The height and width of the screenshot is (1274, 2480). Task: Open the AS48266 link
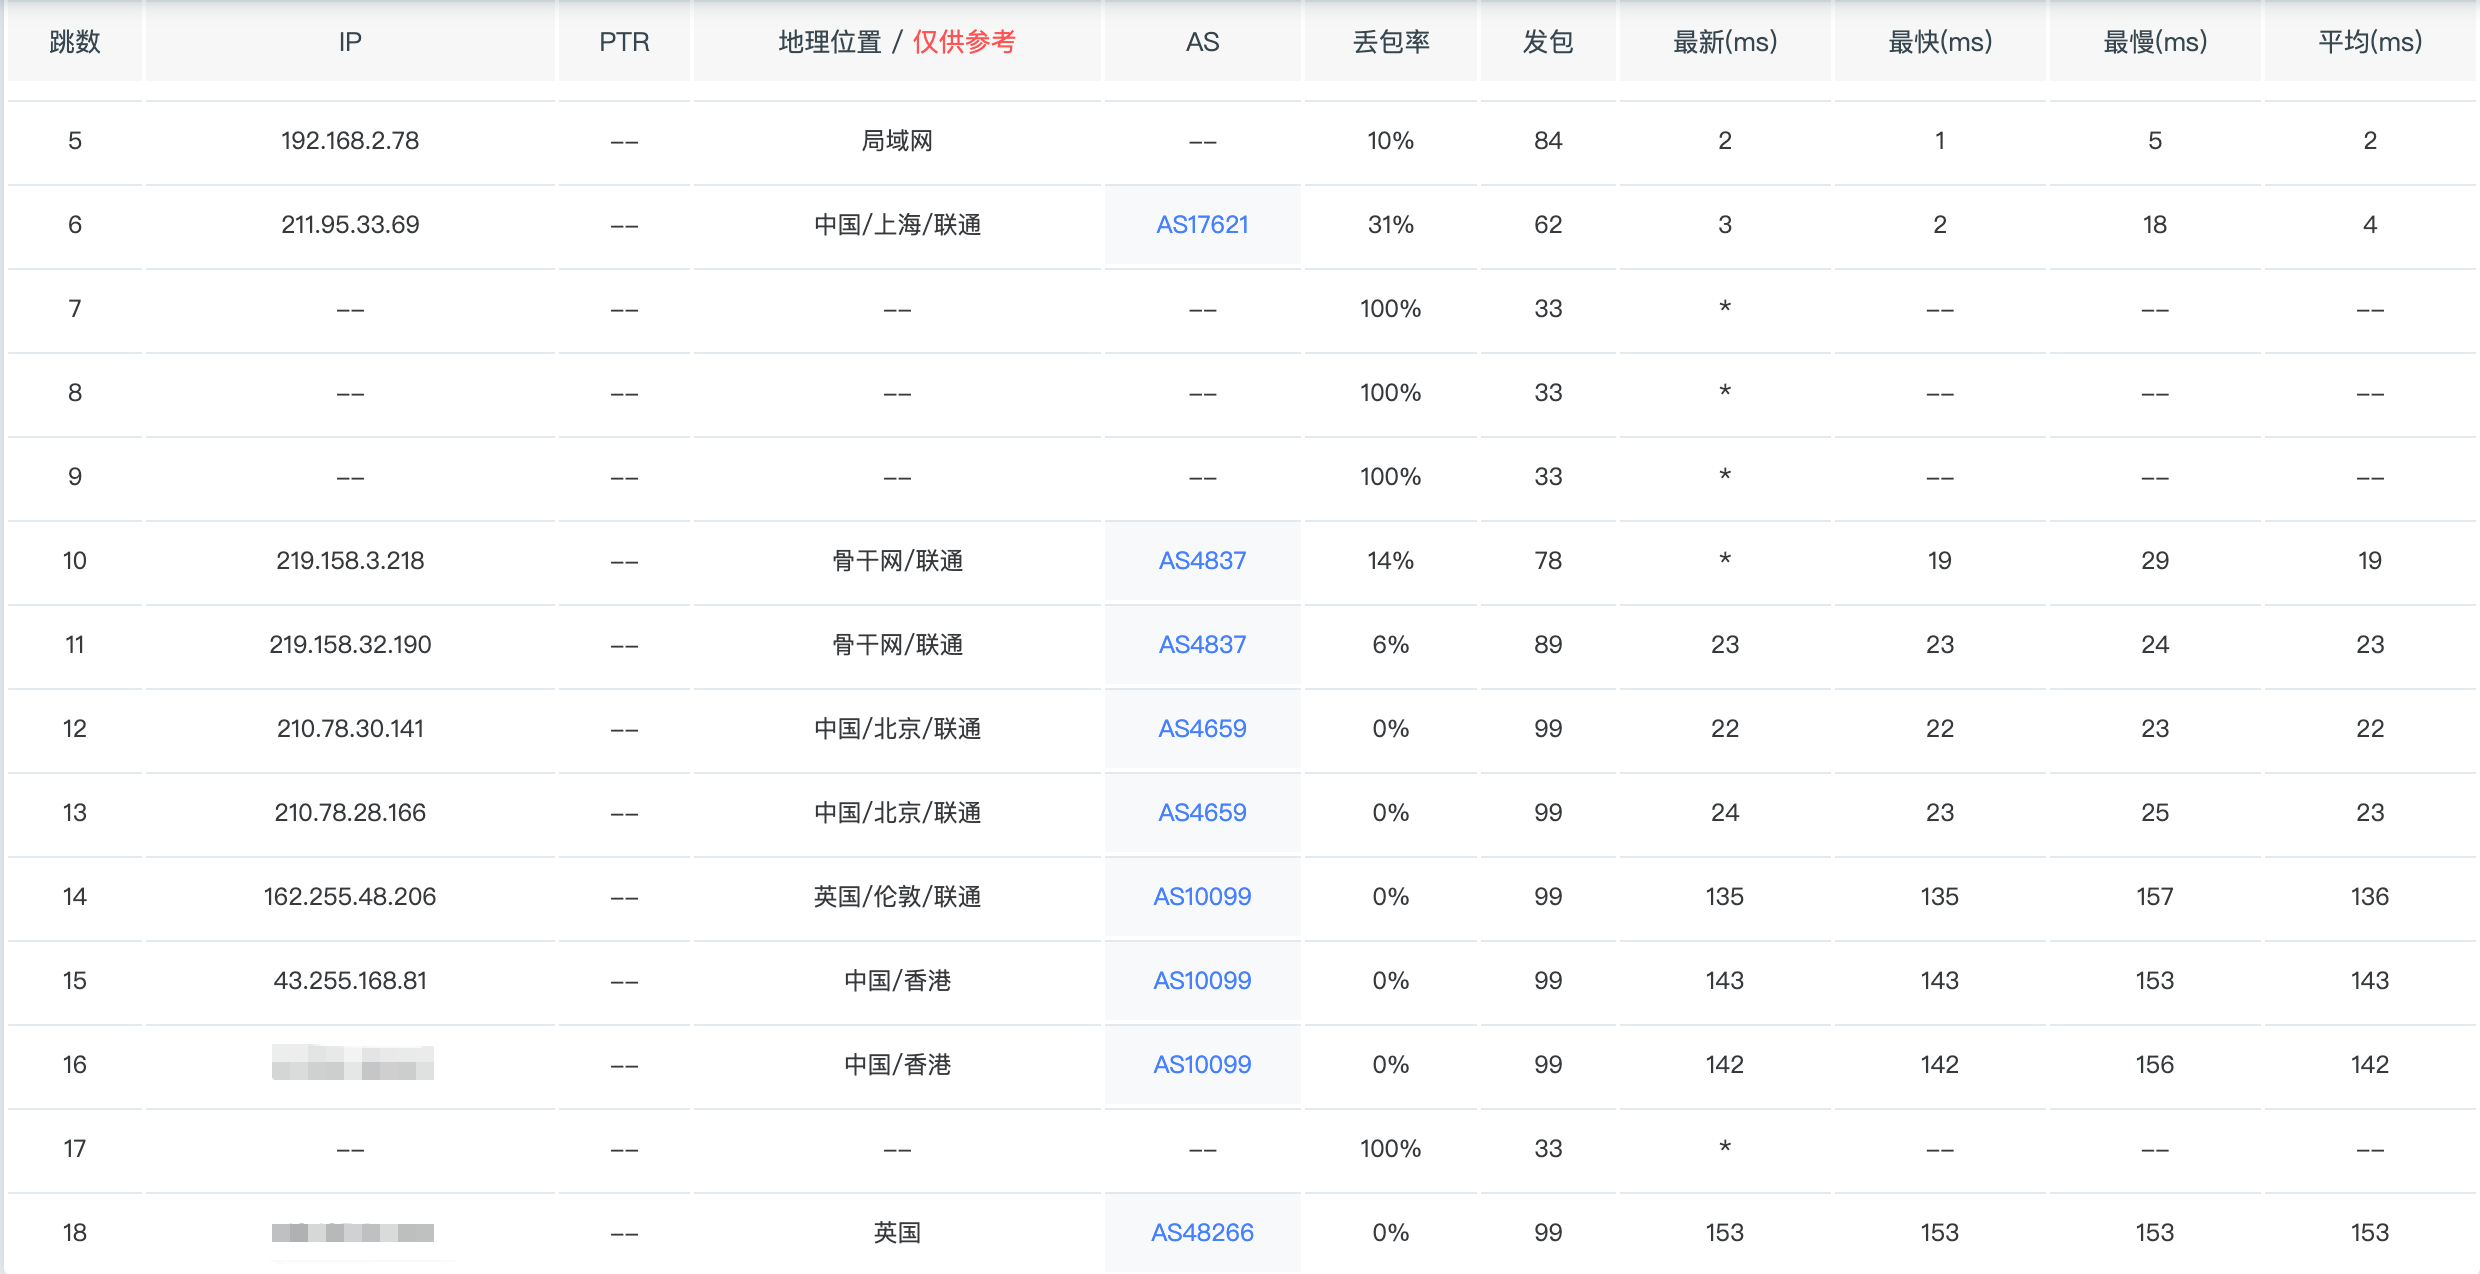[x=1202, y=1233]
